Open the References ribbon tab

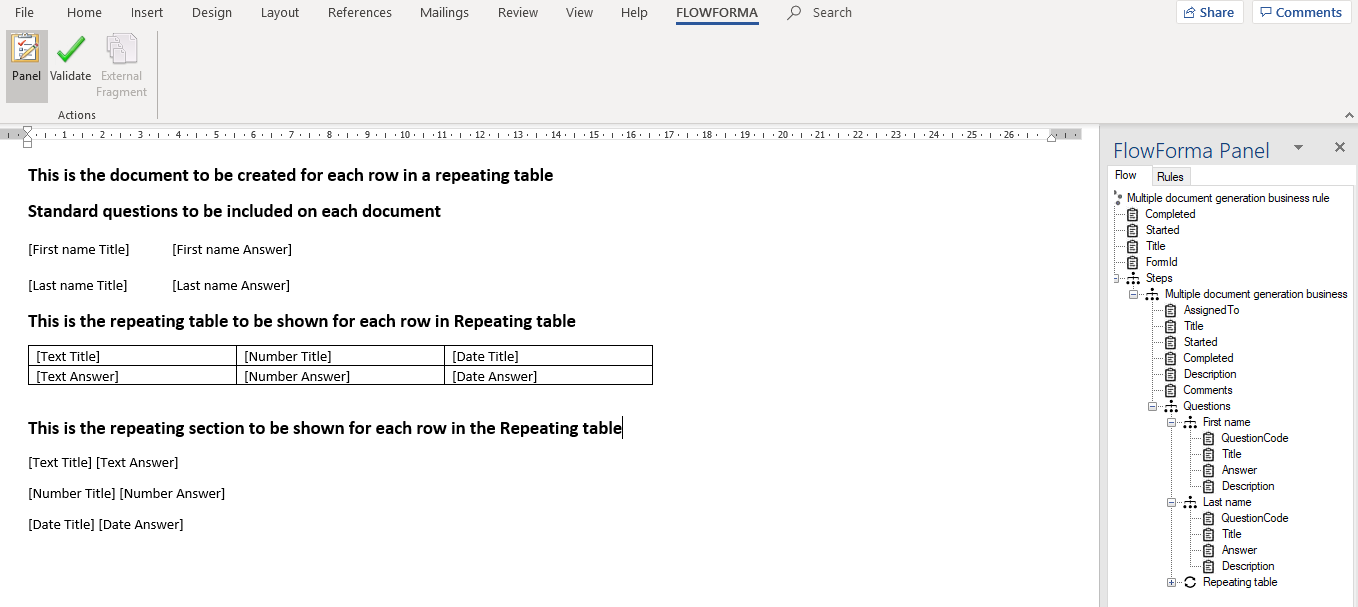(360, 13)
